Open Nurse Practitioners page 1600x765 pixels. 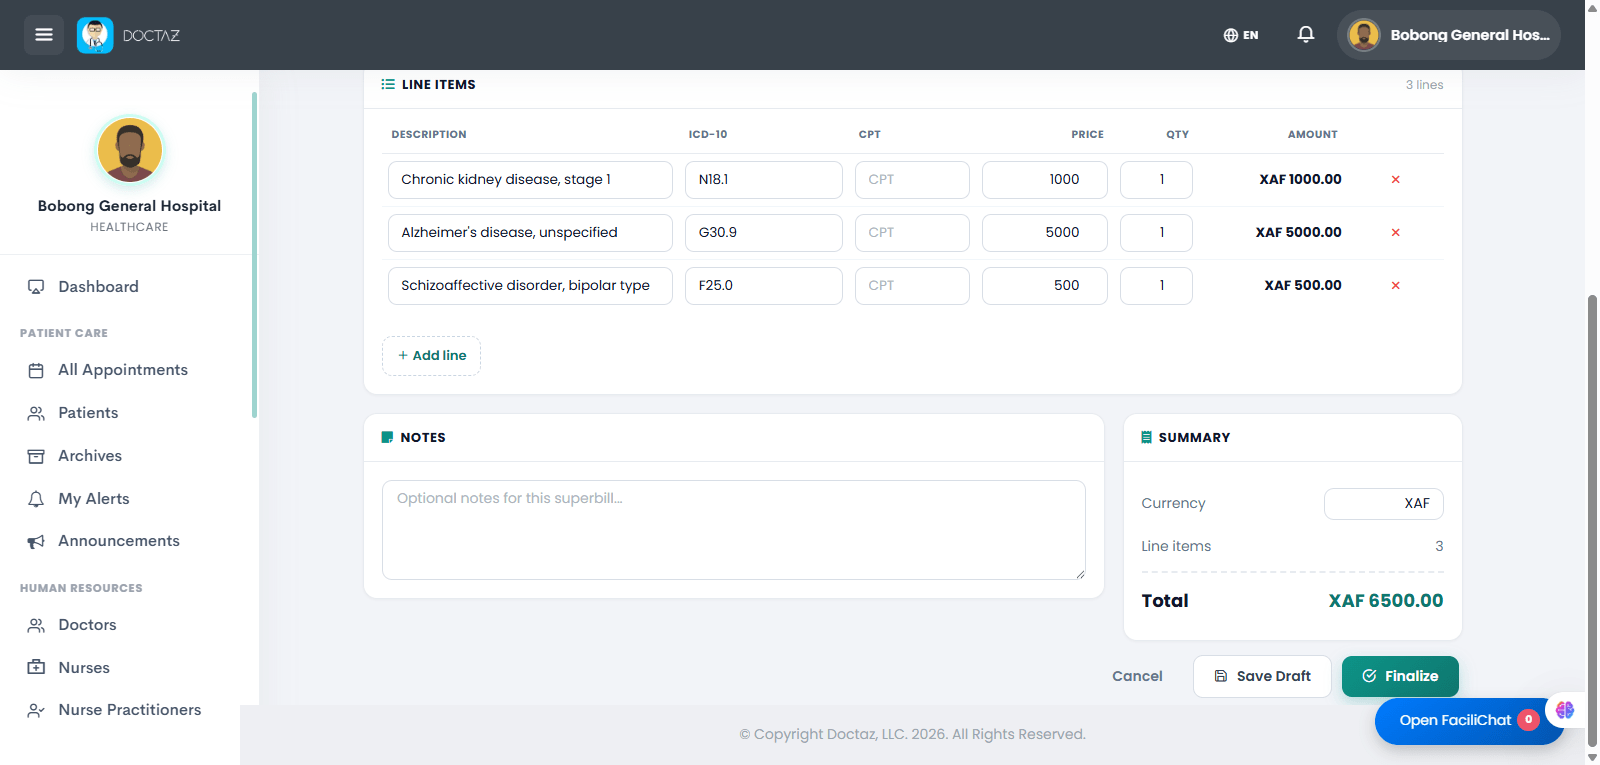(130, 710)
